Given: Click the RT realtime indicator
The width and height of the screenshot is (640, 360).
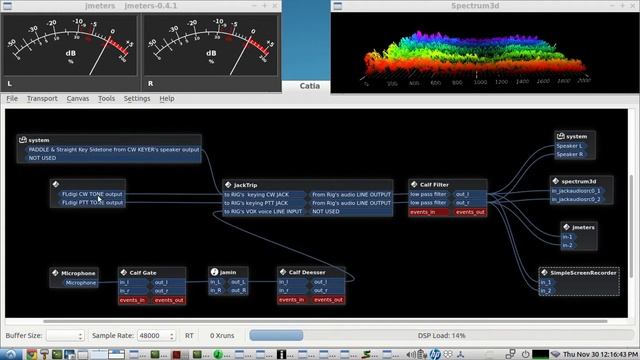Looking at the screenshot, I should coord(189,336).
